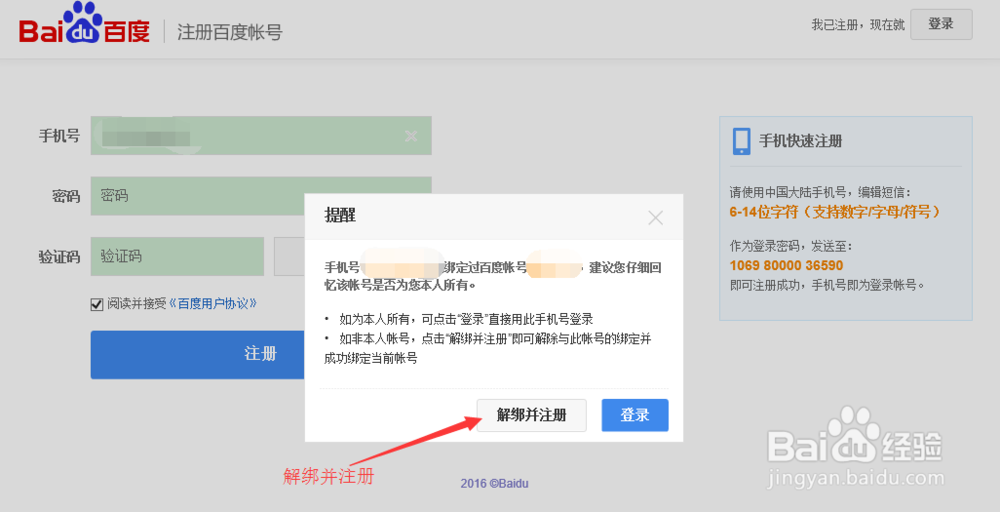Viewport: 1000px width, 512px height.
Task: Click the blue 登录 button in dialog
Action: 635,415
